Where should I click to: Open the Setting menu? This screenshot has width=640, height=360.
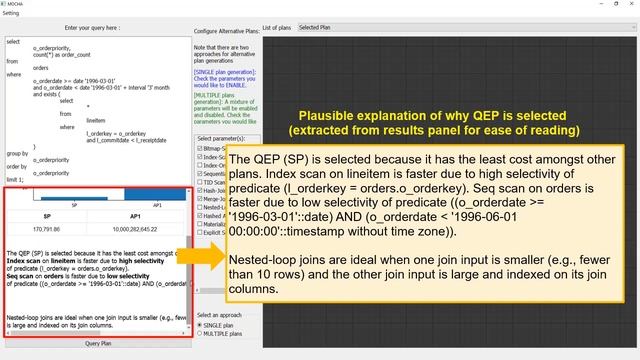(11, 13)
